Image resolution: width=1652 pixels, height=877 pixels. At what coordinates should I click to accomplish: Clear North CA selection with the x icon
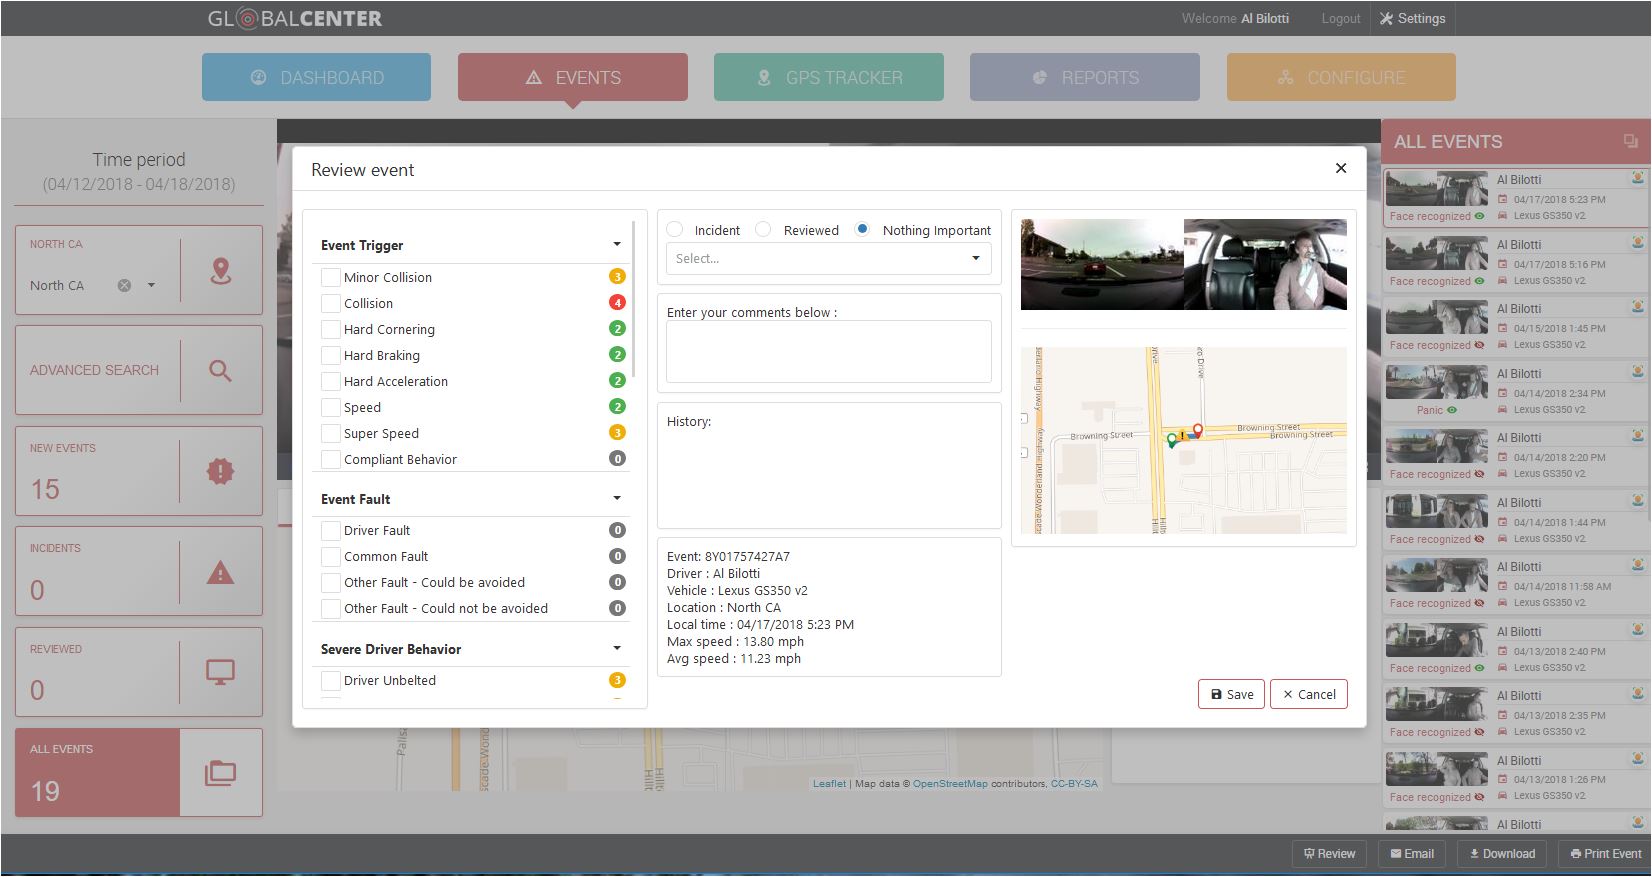pos(124,285)
